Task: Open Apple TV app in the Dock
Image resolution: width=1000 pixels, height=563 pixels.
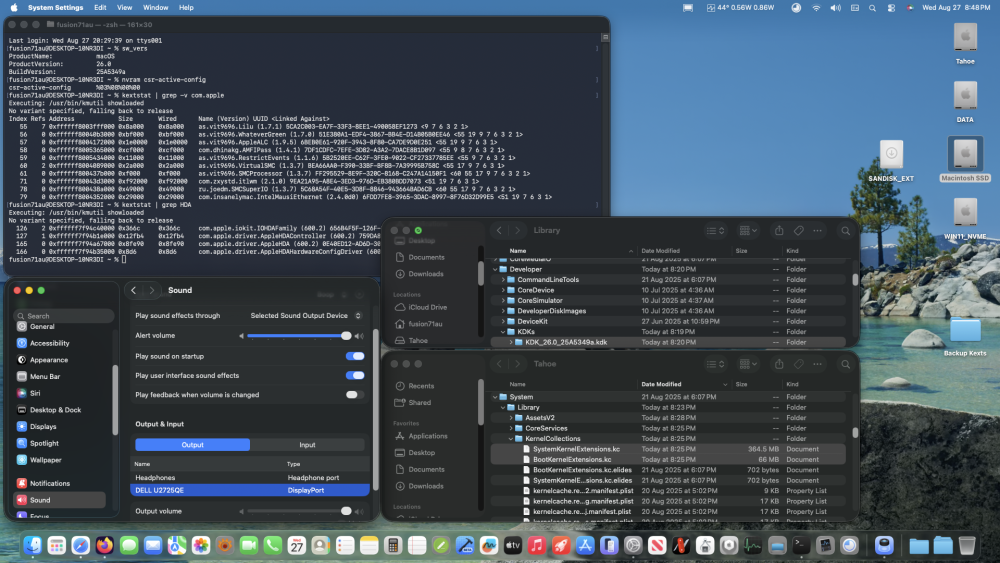Action: pyautogui.click(x=513, y=545)
